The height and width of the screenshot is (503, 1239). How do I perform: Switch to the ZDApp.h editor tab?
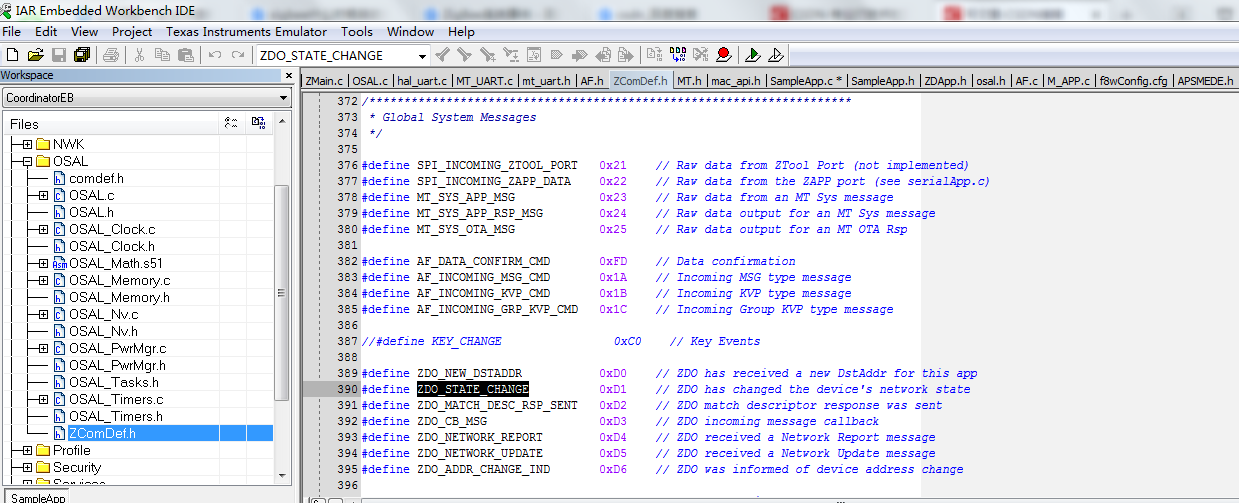point(945,81)
